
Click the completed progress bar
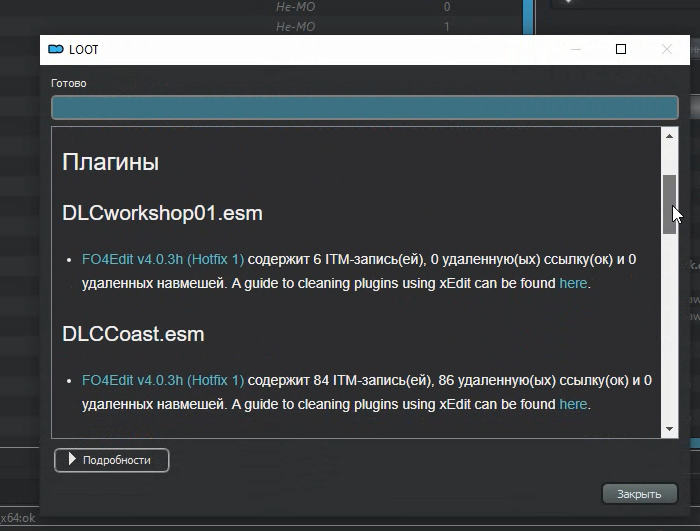(x=365, y=108)
